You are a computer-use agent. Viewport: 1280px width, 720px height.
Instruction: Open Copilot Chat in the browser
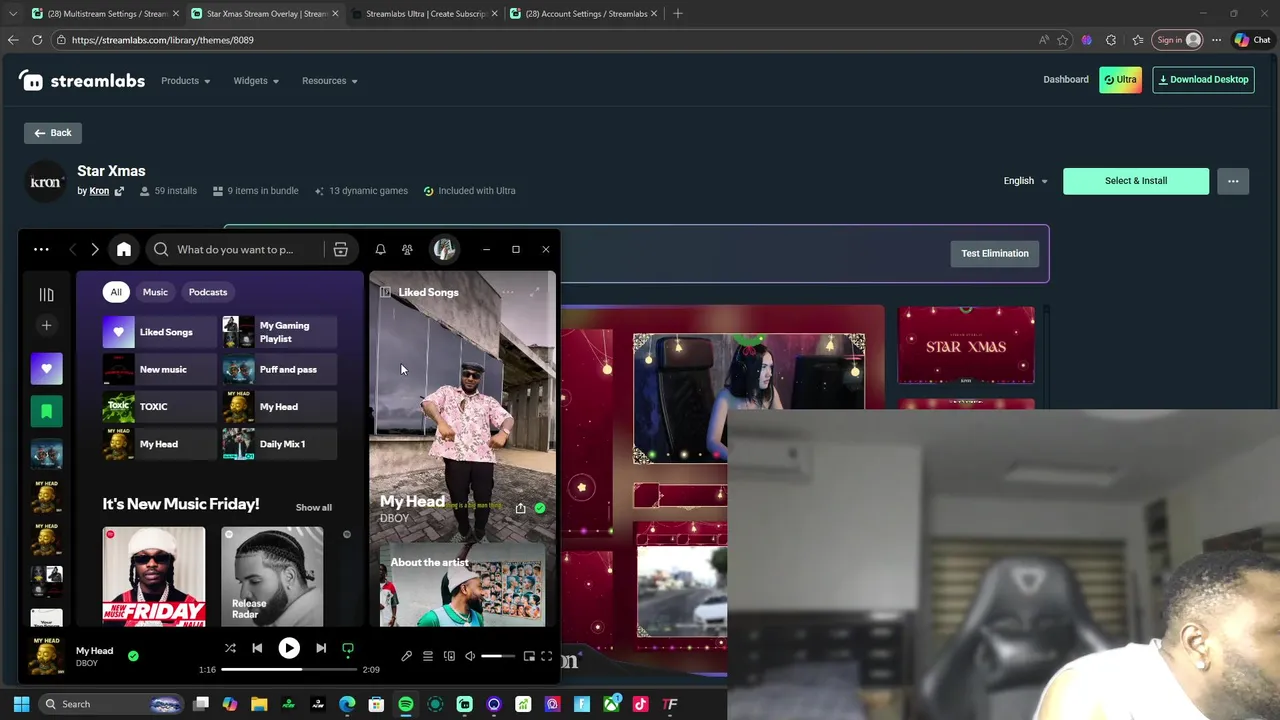[x=1252, y=40]
